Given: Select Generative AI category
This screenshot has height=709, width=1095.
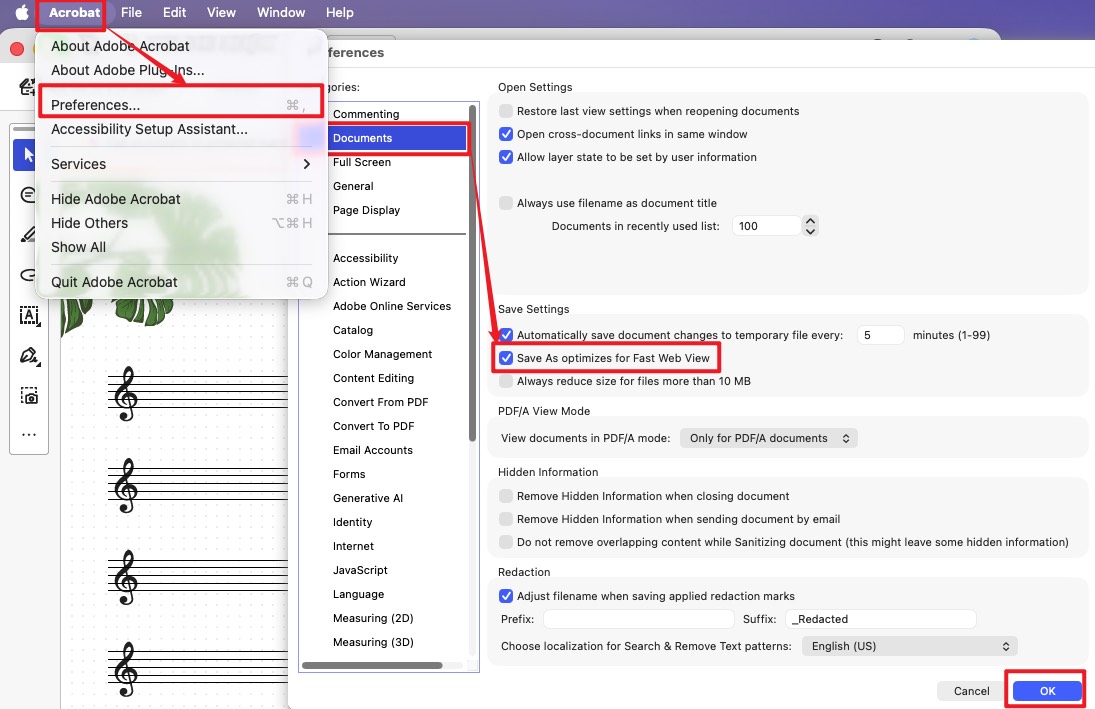Looking at the screenshot, I should coord(368,498).
